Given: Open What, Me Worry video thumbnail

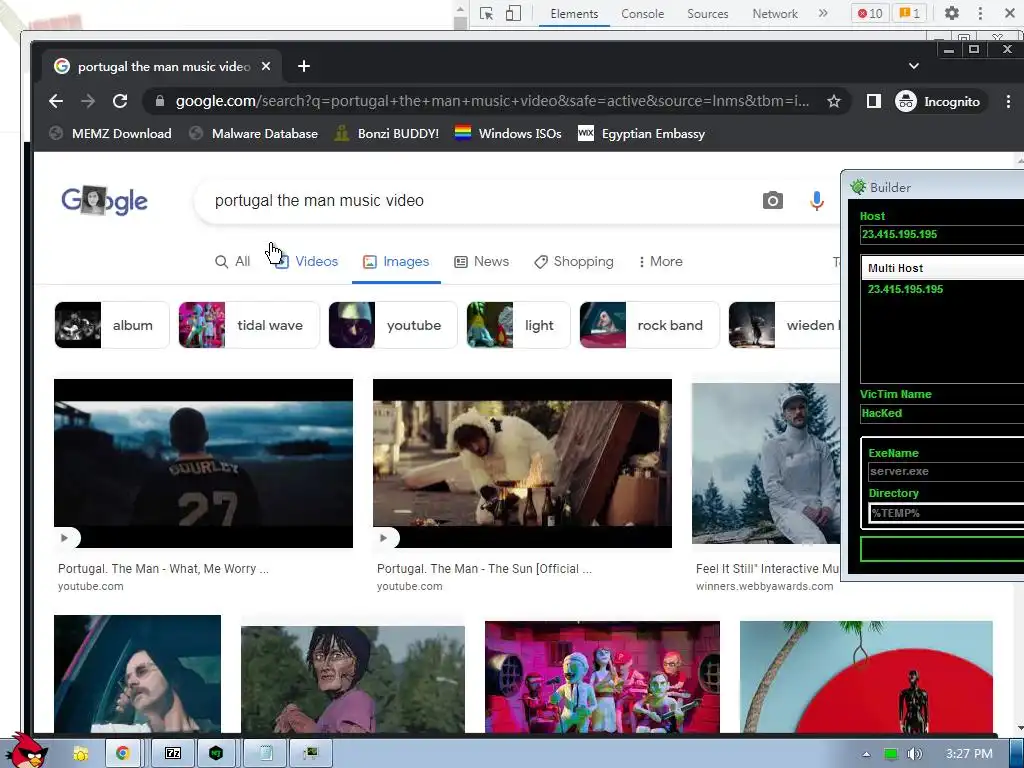Looking at the screenshot, I should pyautogui.click(x=203, y=464).
